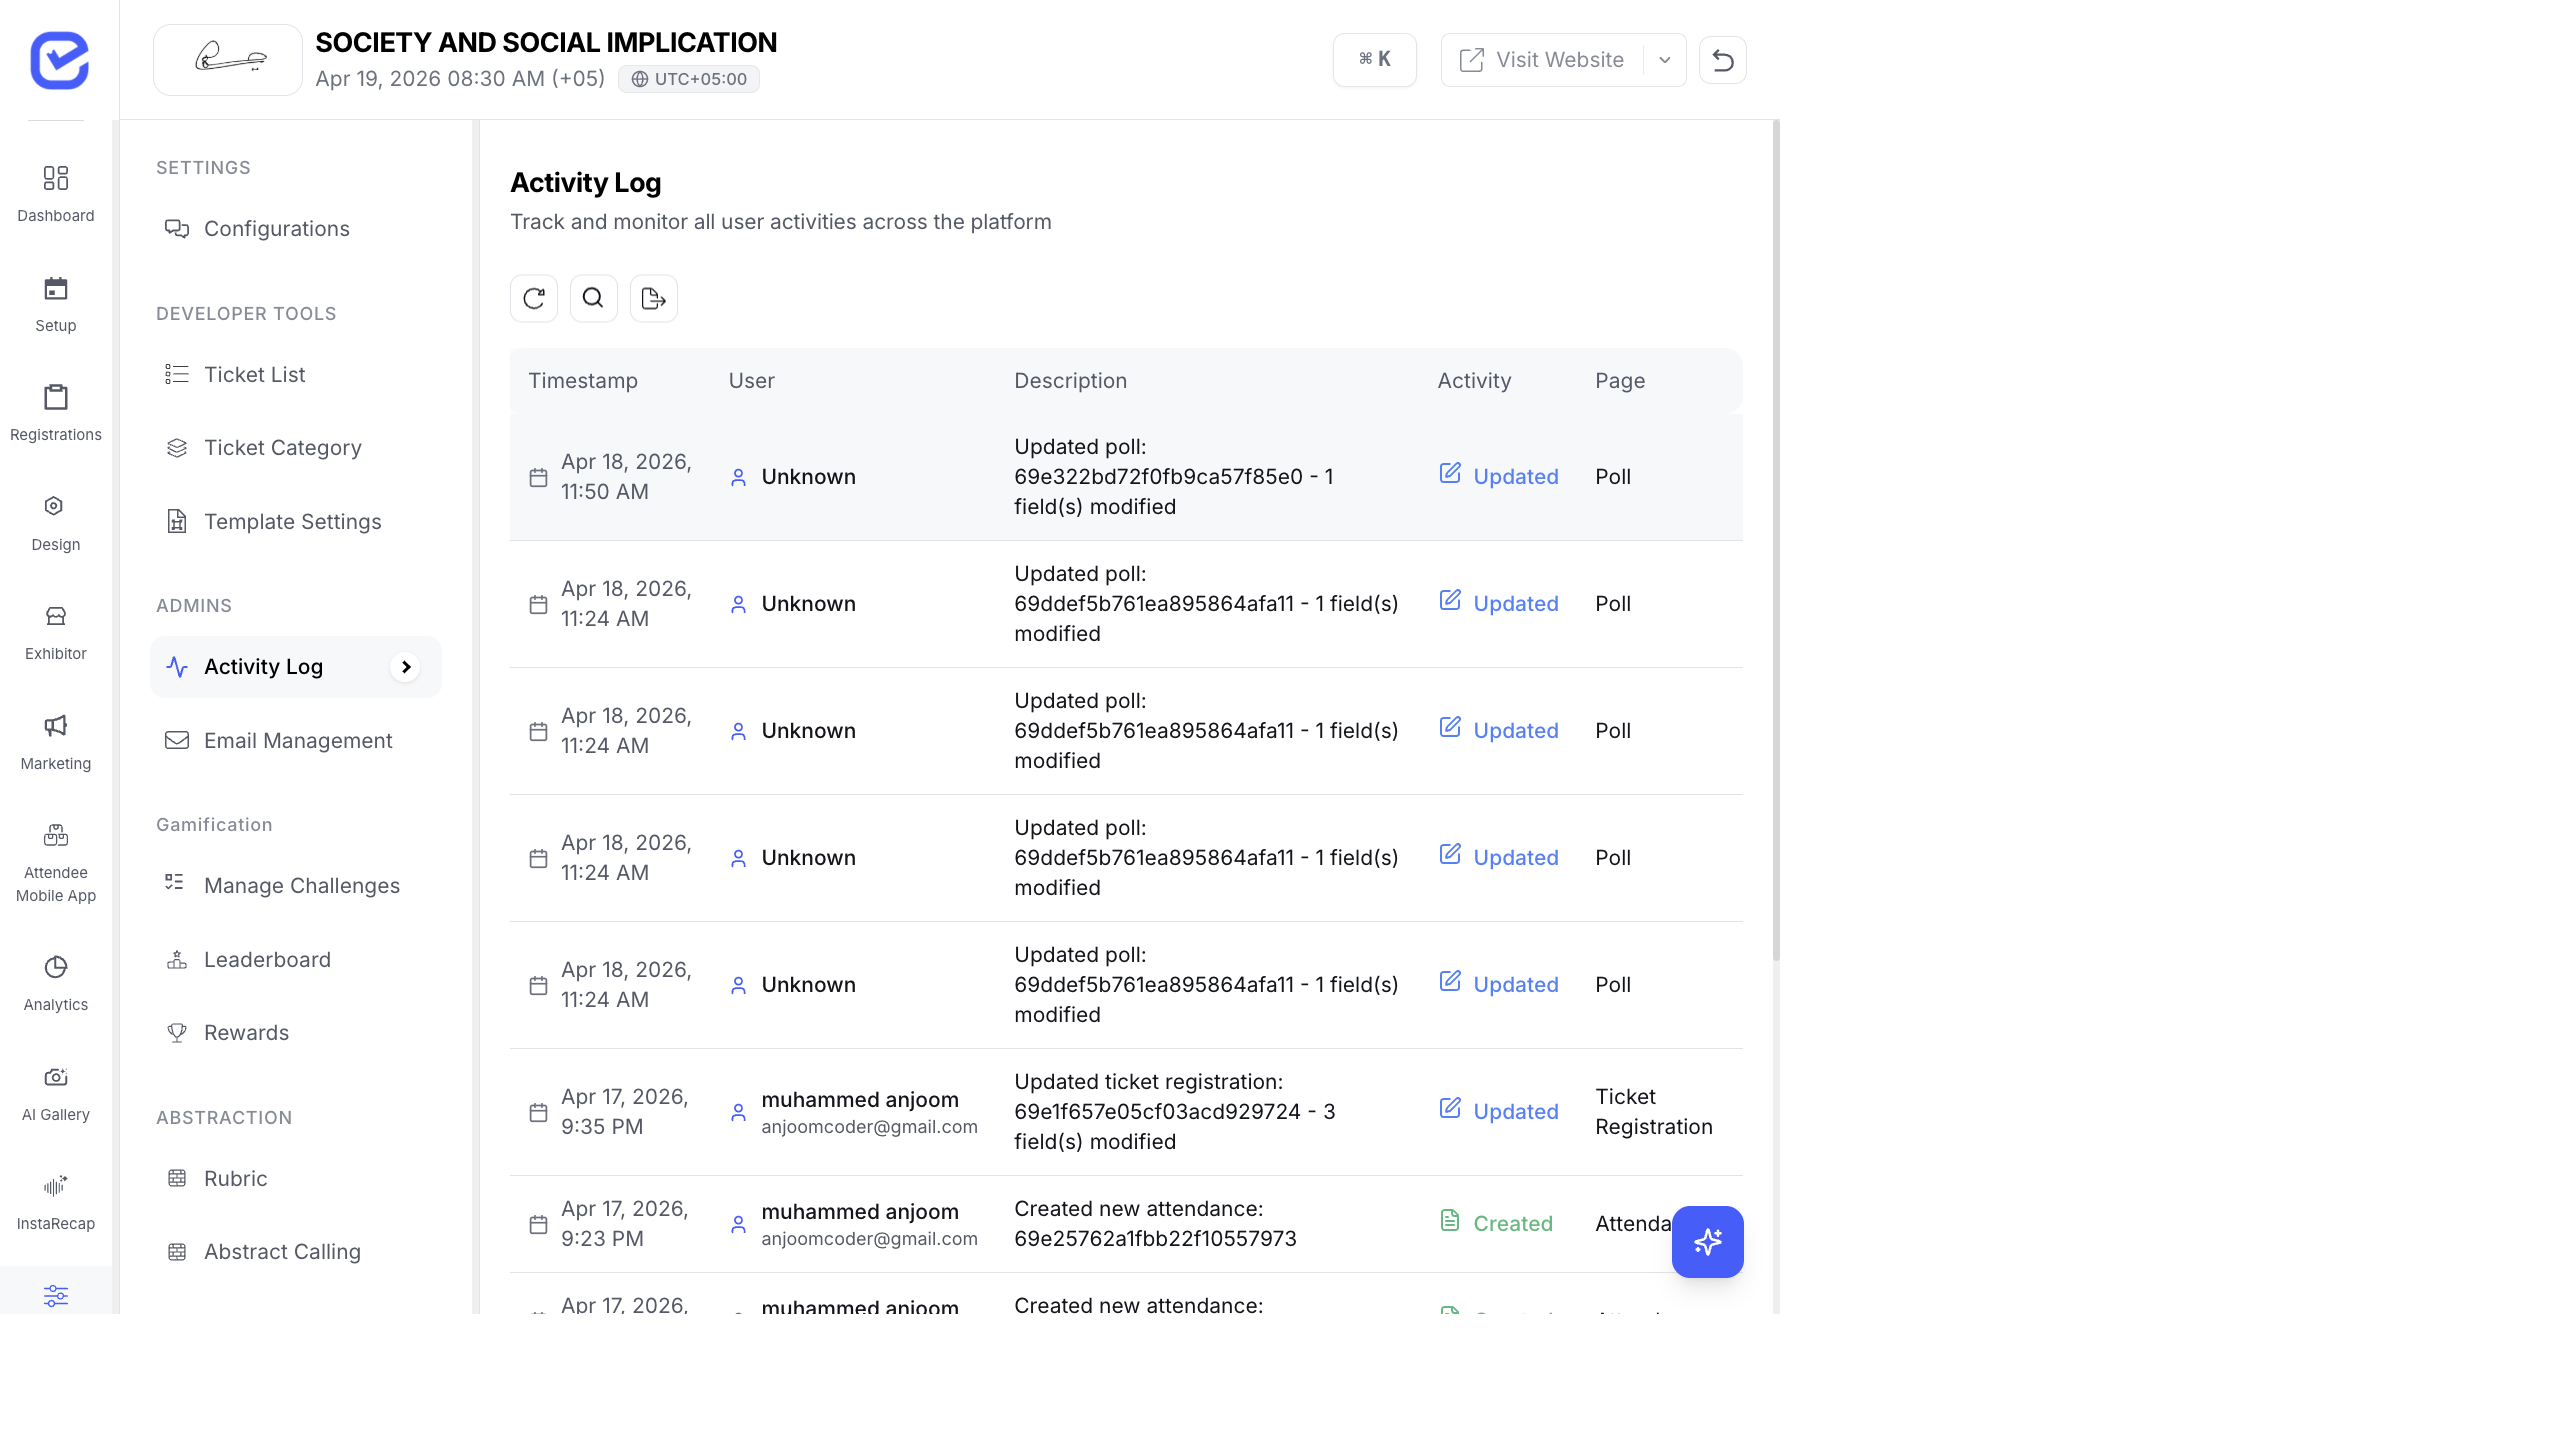Open Email Management
This screenshot has width=2560, height=1440.
tap(296, 741)
